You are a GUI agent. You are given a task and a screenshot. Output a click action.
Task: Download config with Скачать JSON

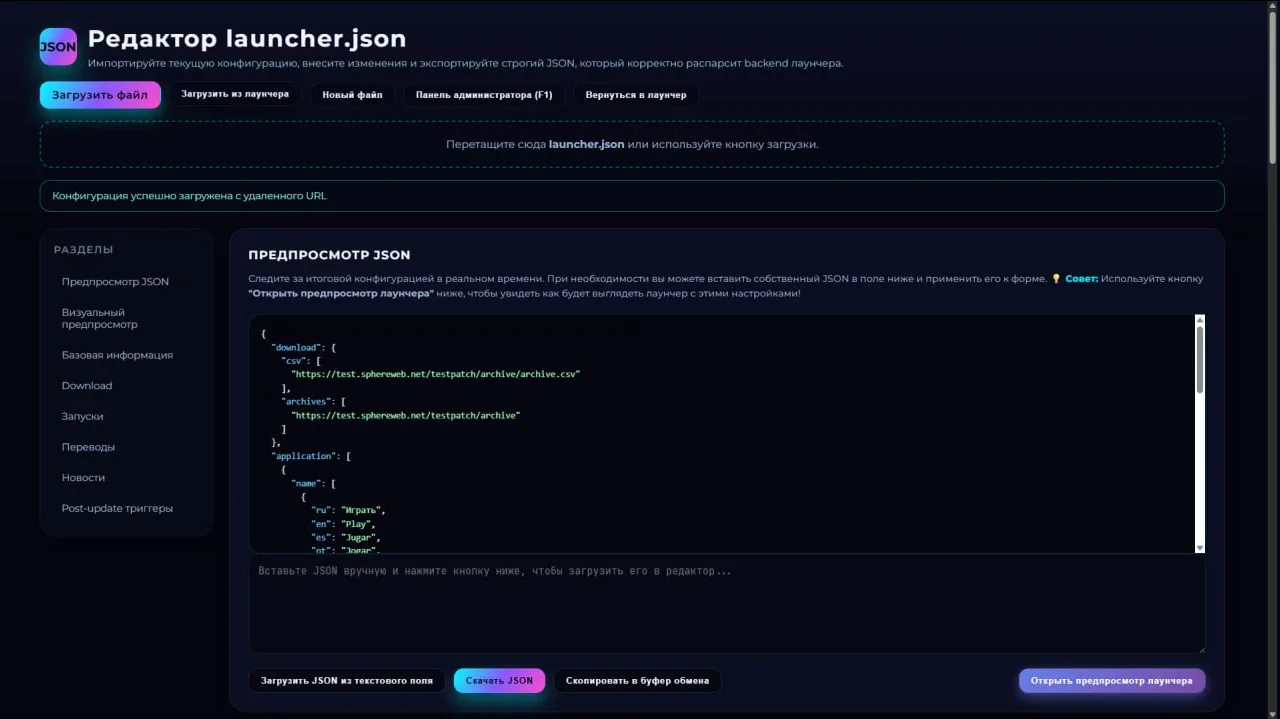tap(499, 681)
